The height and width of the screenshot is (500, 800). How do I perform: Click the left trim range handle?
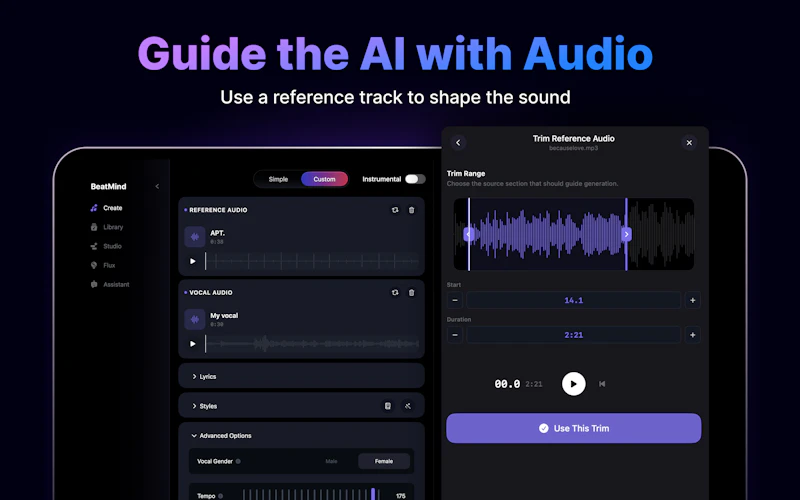[469, 234]
